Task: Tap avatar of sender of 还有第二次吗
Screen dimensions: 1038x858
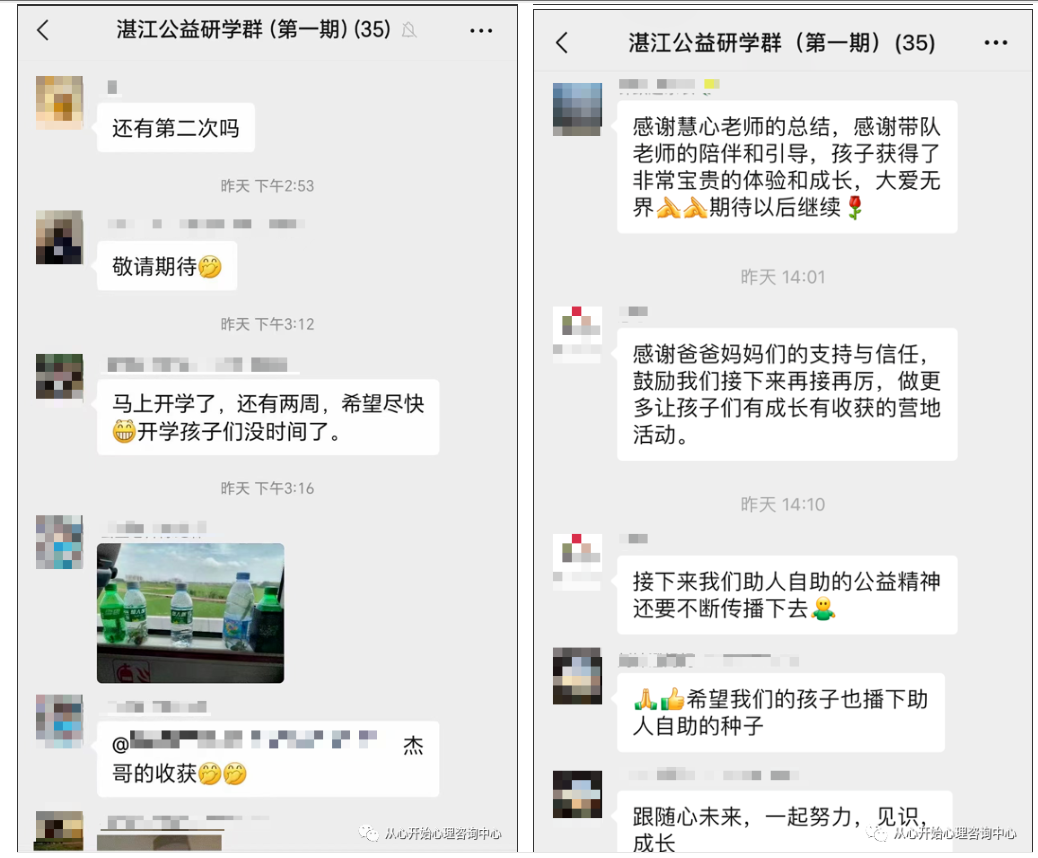Action: click(60, 102)
